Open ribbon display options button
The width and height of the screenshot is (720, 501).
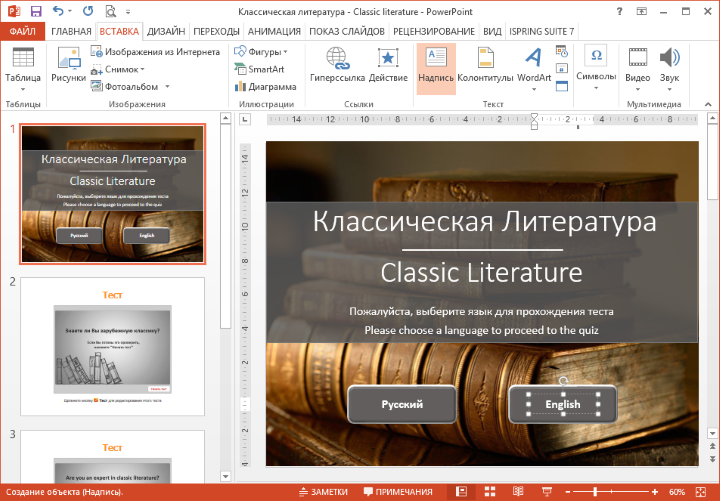tap(641, 11)
